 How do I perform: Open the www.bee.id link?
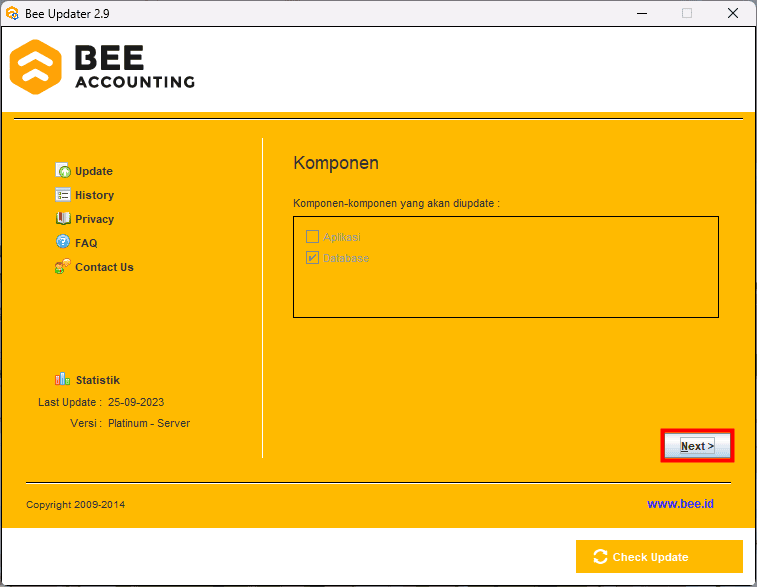coord(680,503)
